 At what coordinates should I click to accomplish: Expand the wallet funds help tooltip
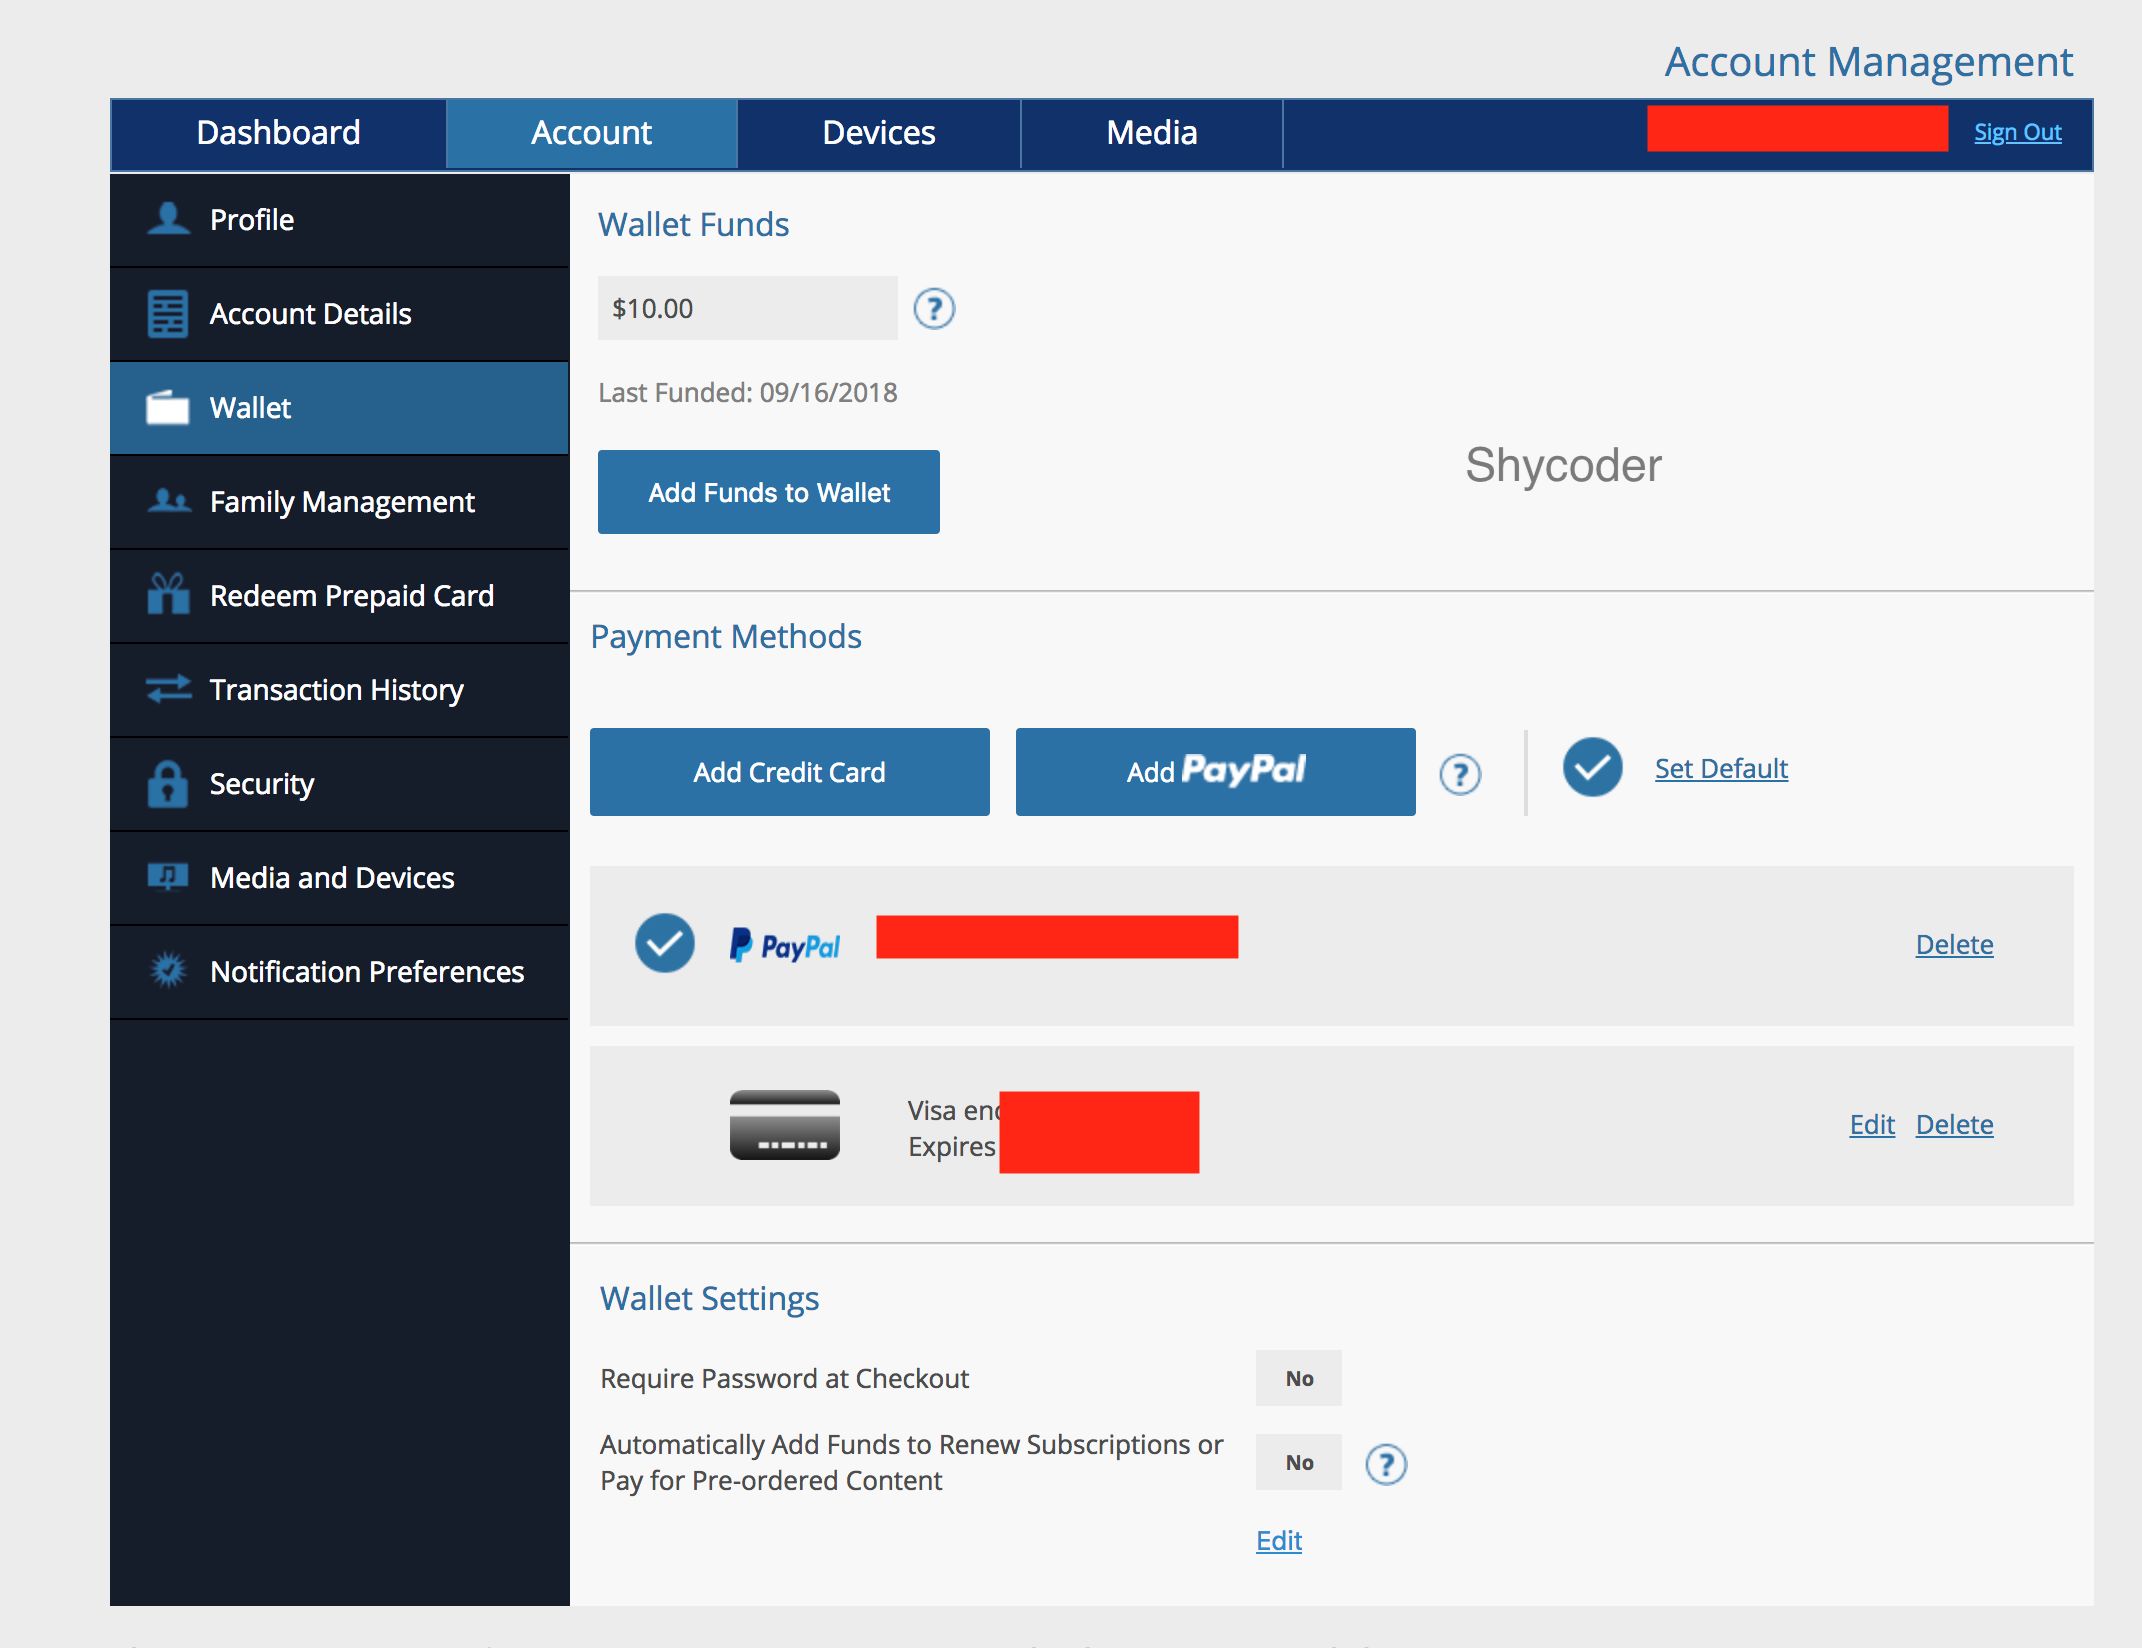pyautogui.click(x=936, y=308)
